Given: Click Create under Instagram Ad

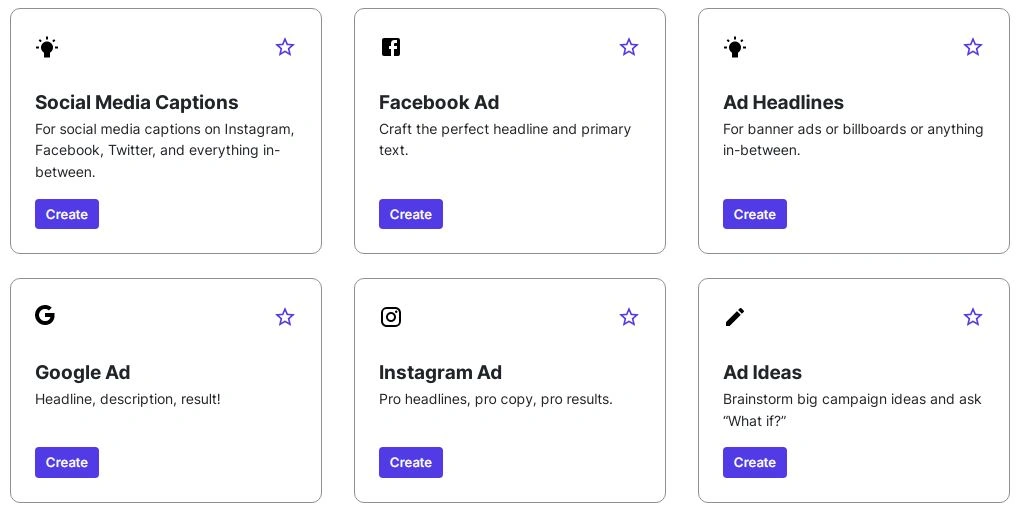Looking at the screenshot, I should pos(411,463).
